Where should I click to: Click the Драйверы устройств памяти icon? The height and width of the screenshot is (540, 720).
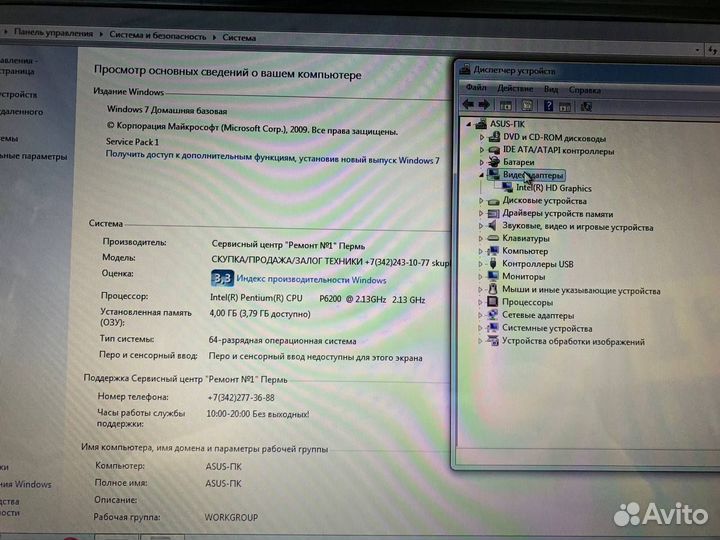(x=493, y=214)
